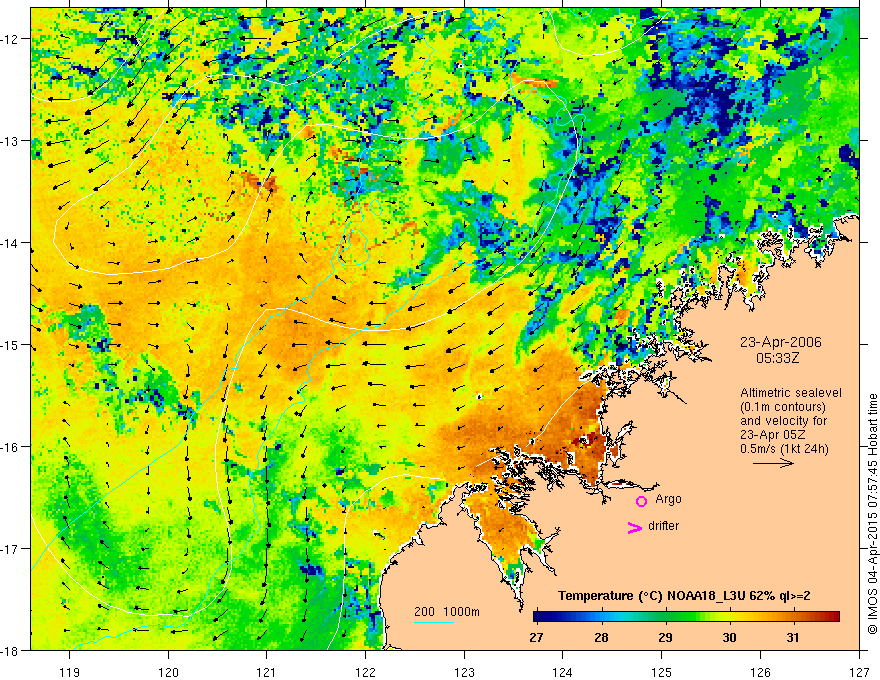Click latitude axis label -15
This screenshot has width=880, height=680.
pos(11,344)
